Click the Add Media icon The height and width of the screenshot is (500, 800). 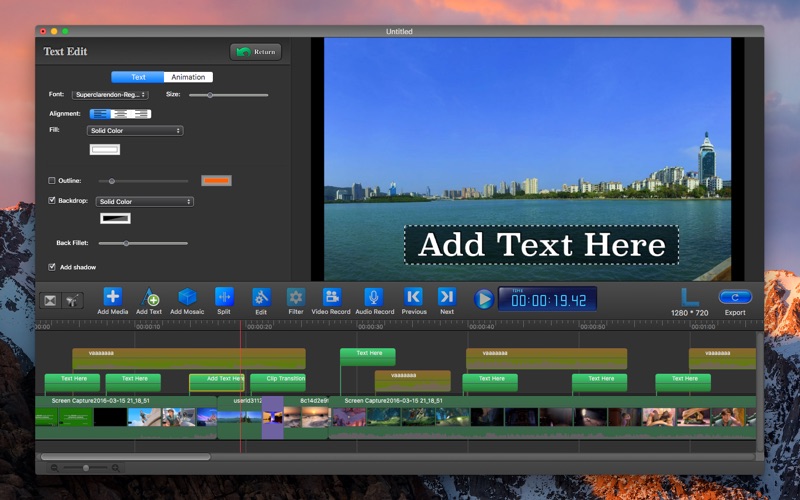pos(112,297)
